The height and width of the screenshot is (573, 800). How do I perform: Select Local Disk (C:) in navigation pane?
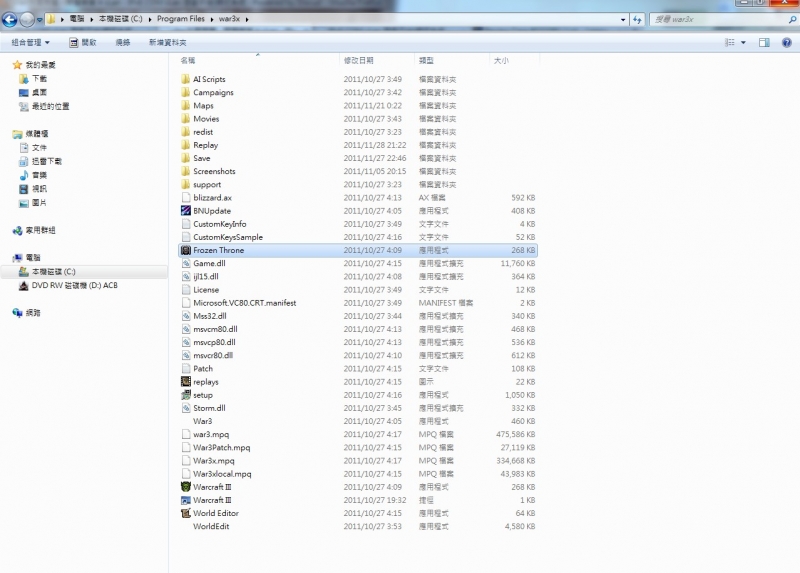click(54, 271)
